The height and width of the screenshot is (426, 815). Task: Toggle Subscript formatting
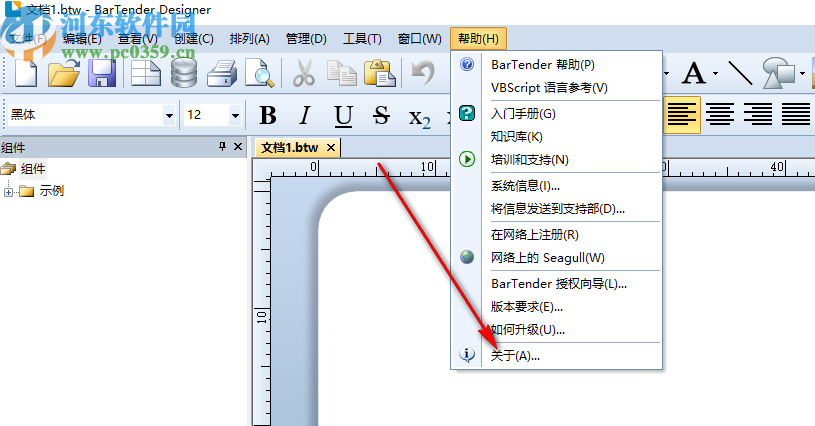419,117
